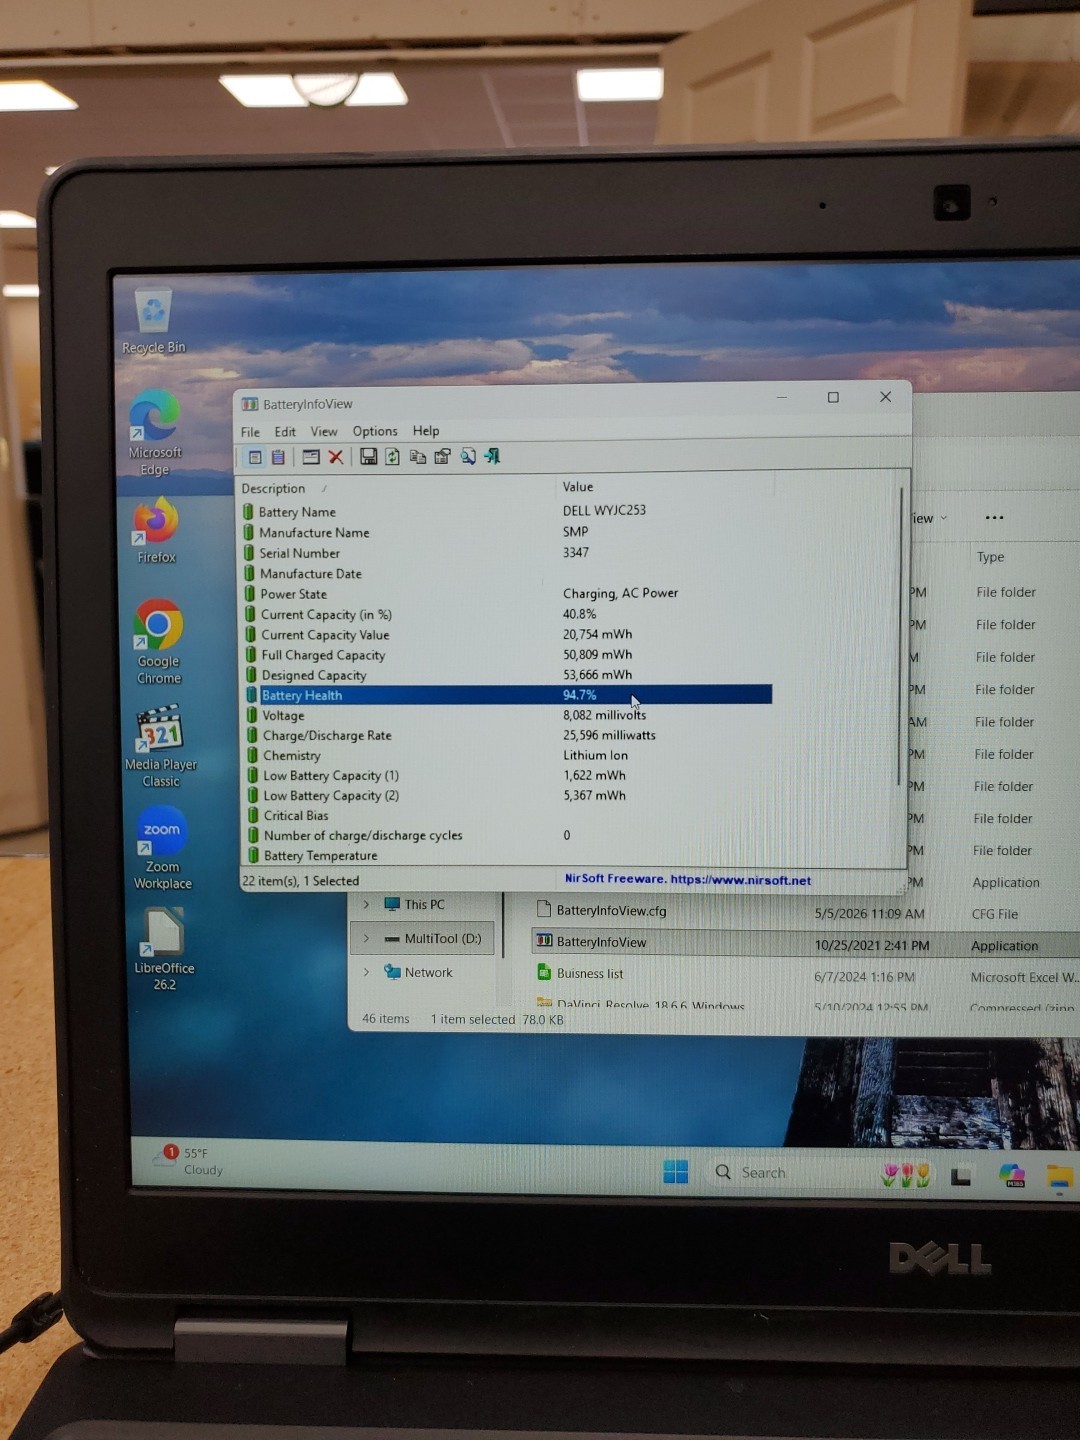
Task: Click the Windows Start button
Action: [676, 1172]
